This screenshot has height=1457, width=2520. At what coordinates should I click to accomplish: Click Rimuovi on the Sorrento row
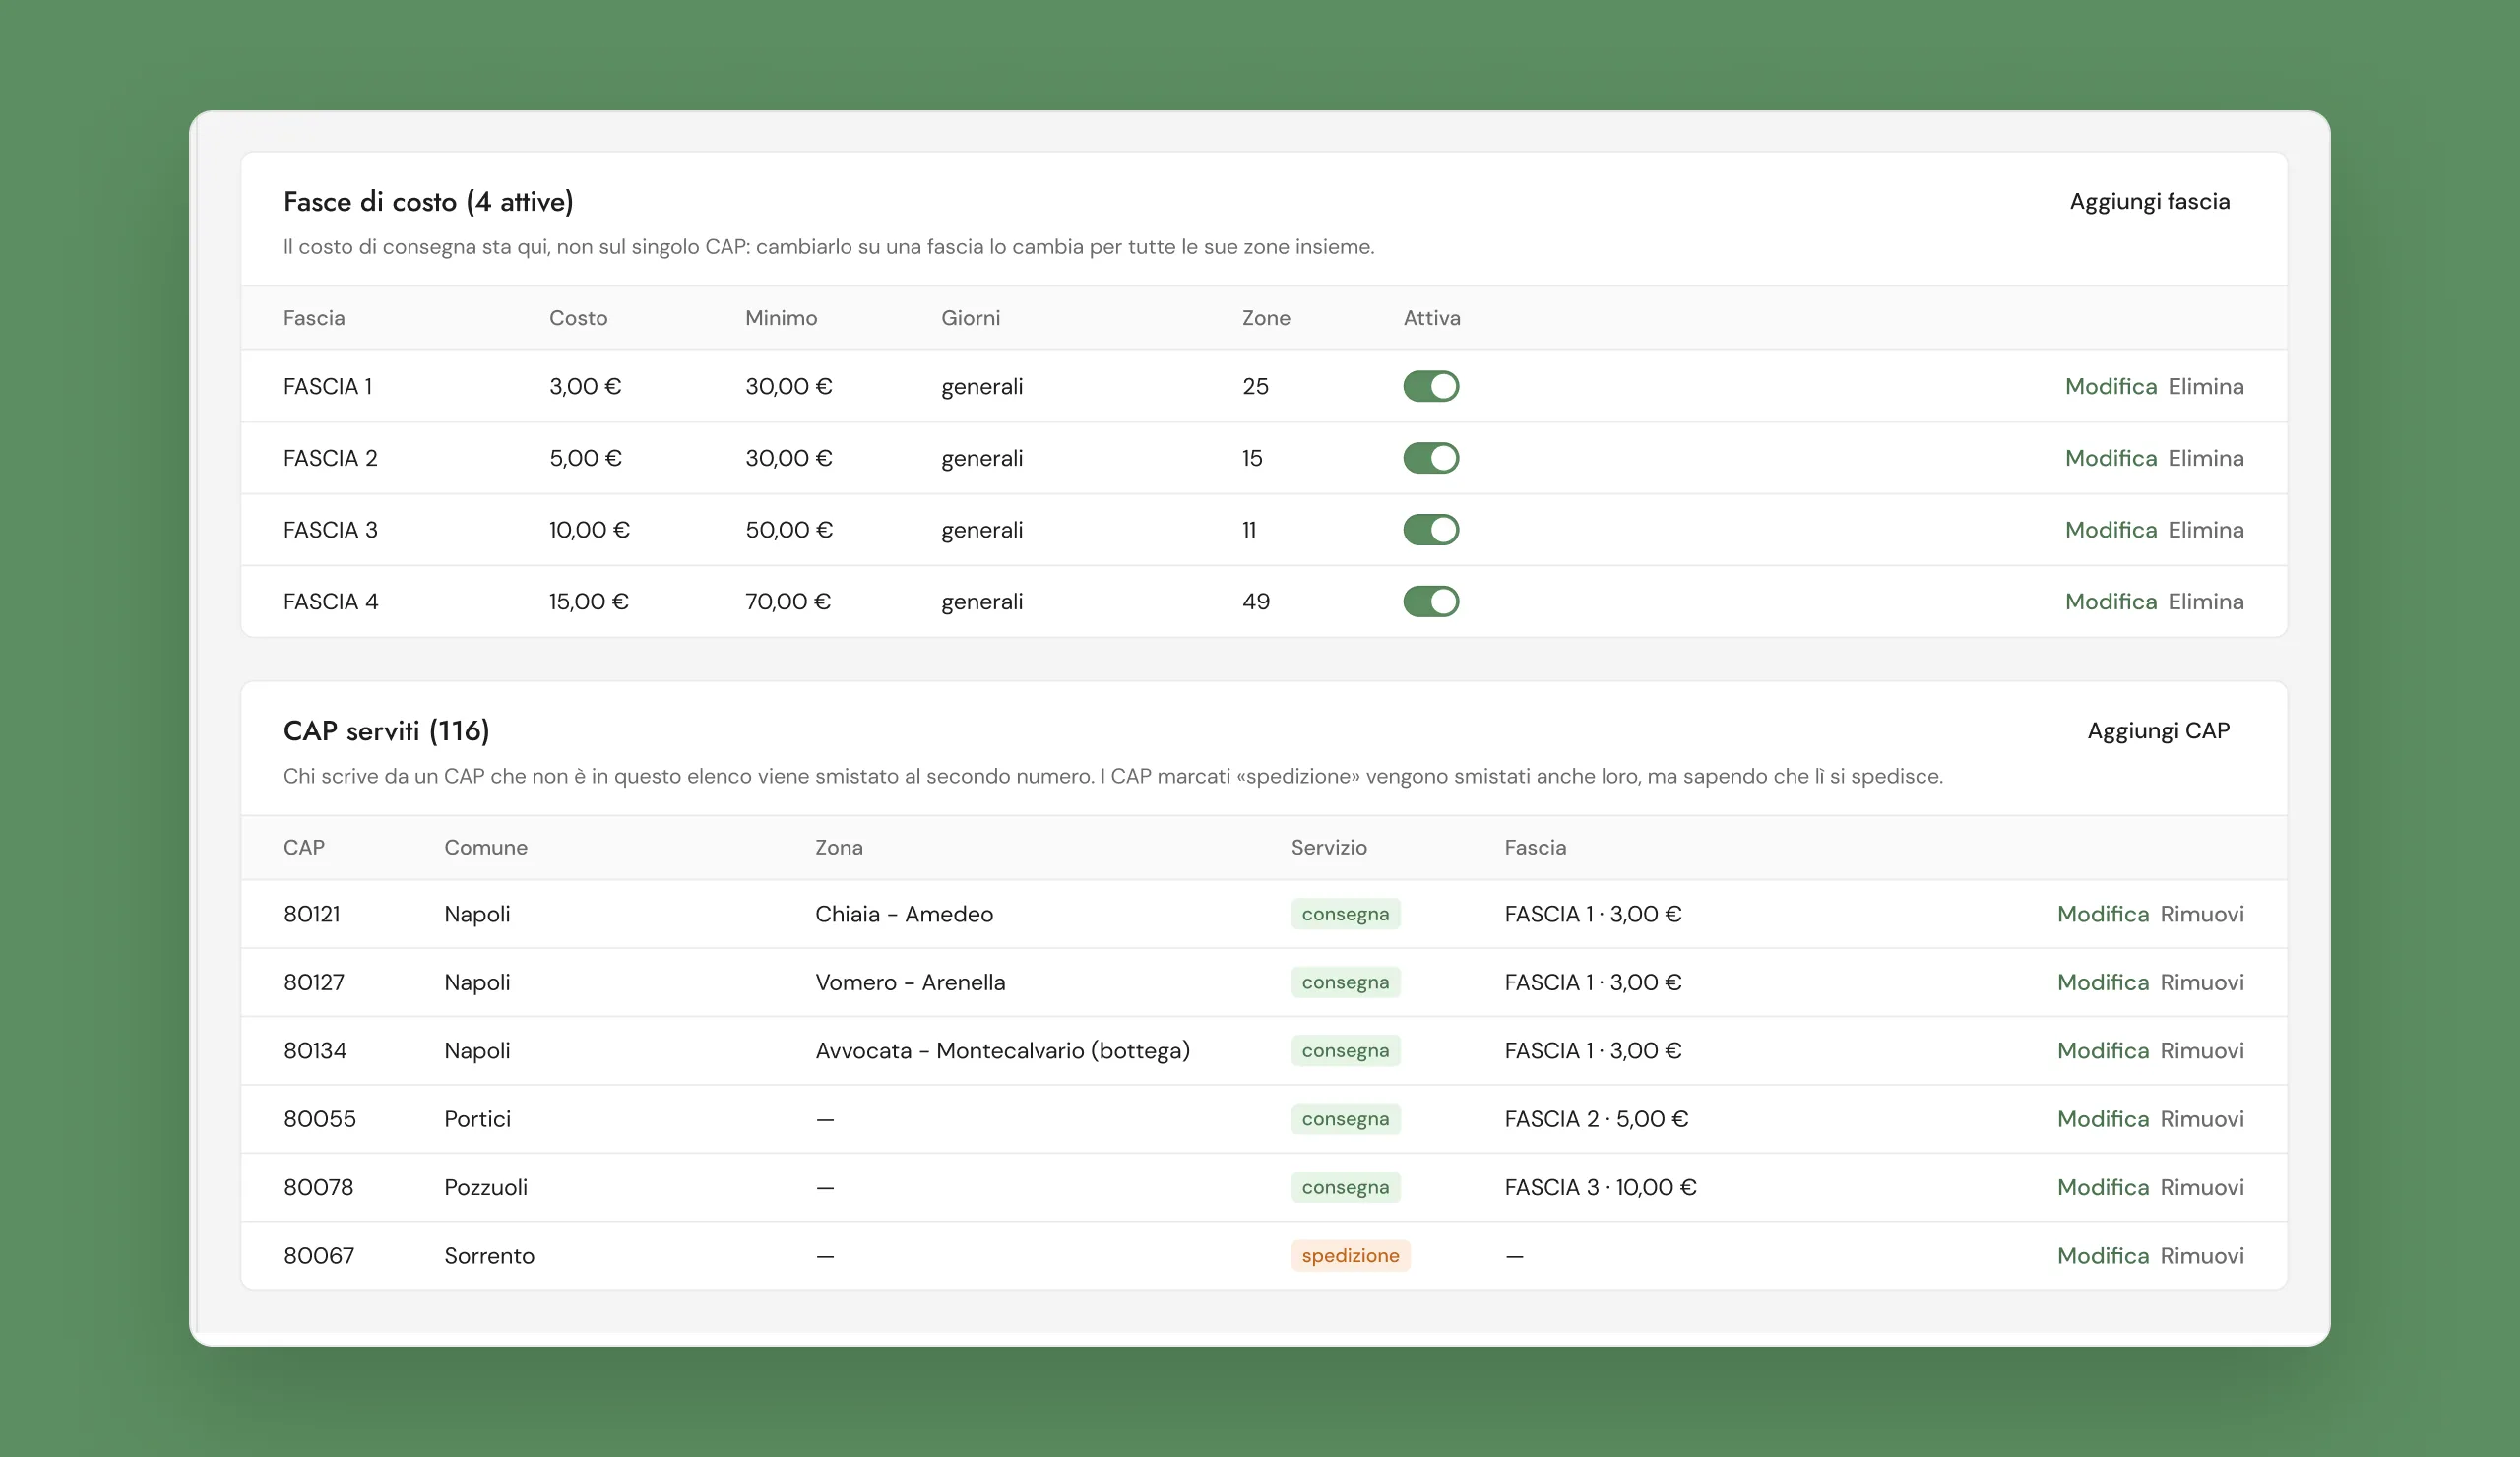tap(2202, 1256)
